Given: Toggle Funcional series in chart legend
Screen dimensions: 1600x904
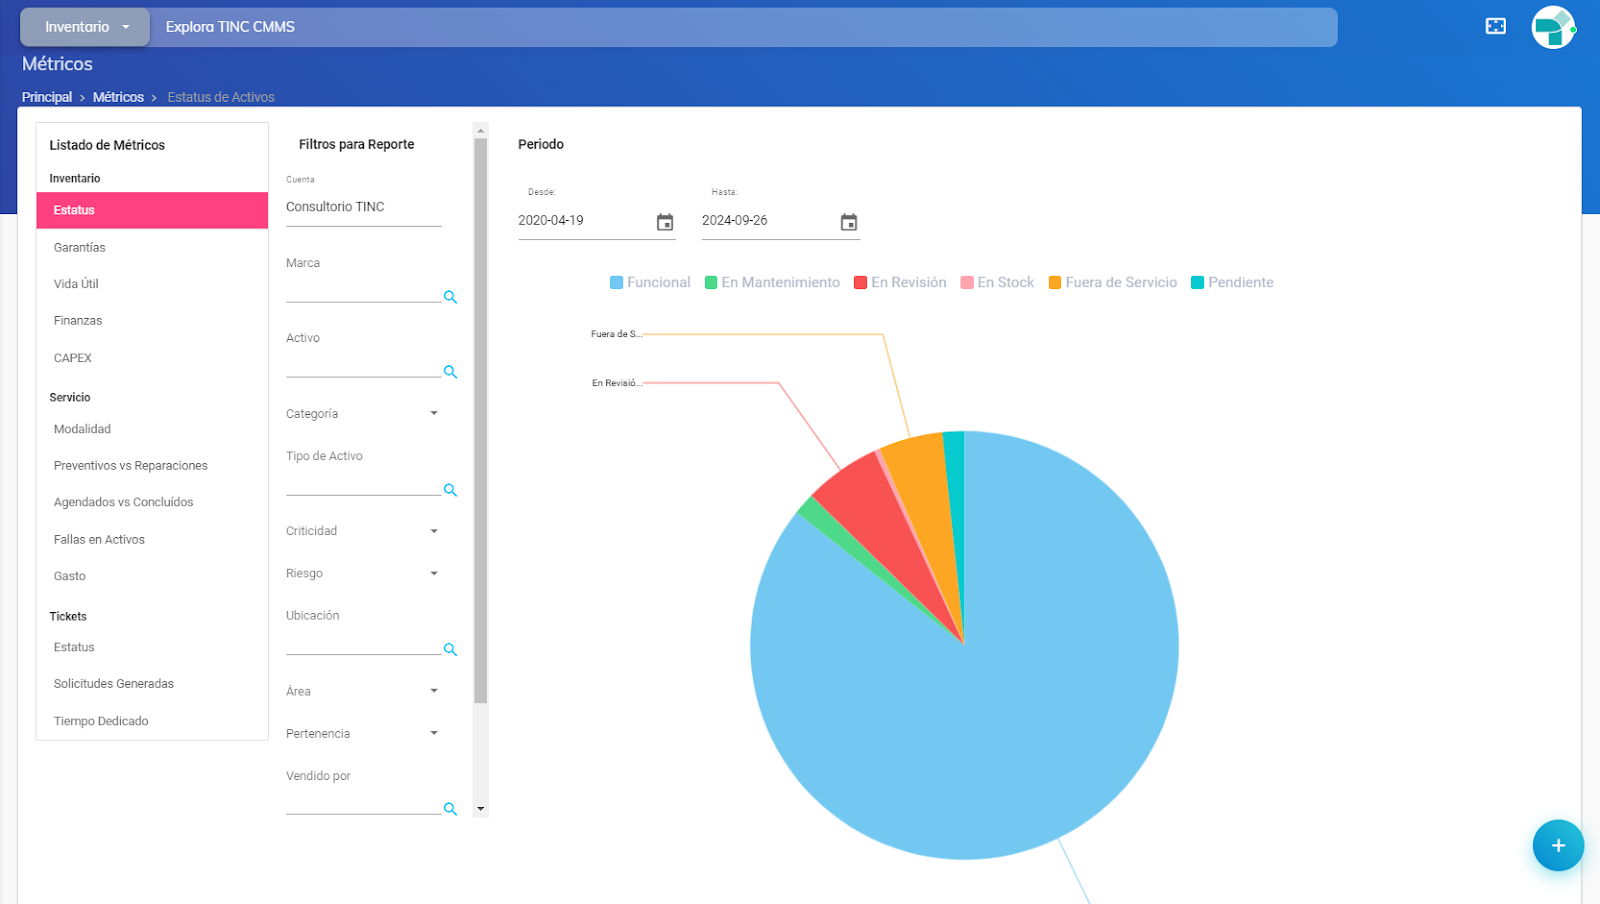Looking at the screenshot, I should tap(650, 283).
